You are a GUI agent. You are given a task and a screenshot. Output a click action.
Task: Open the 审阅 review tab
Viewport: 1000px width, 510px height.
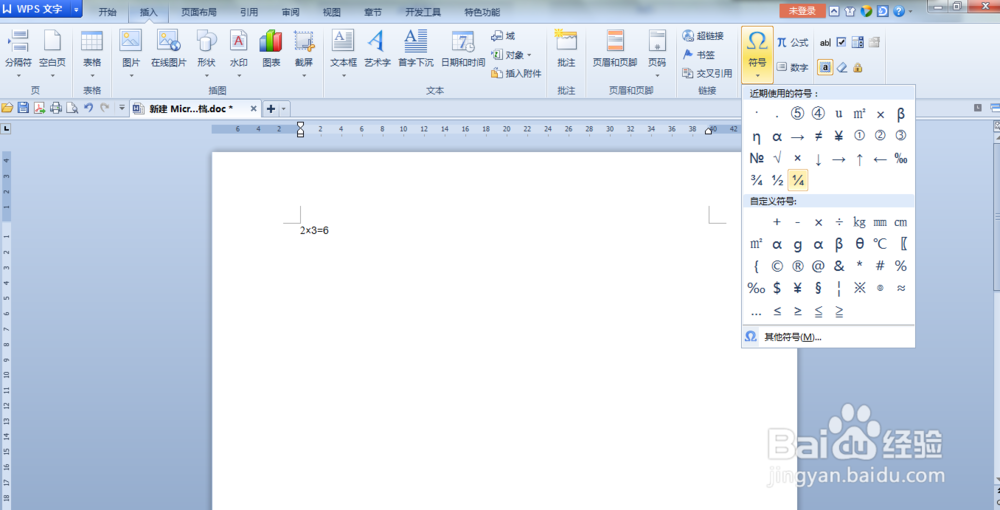tap(291, 11)
